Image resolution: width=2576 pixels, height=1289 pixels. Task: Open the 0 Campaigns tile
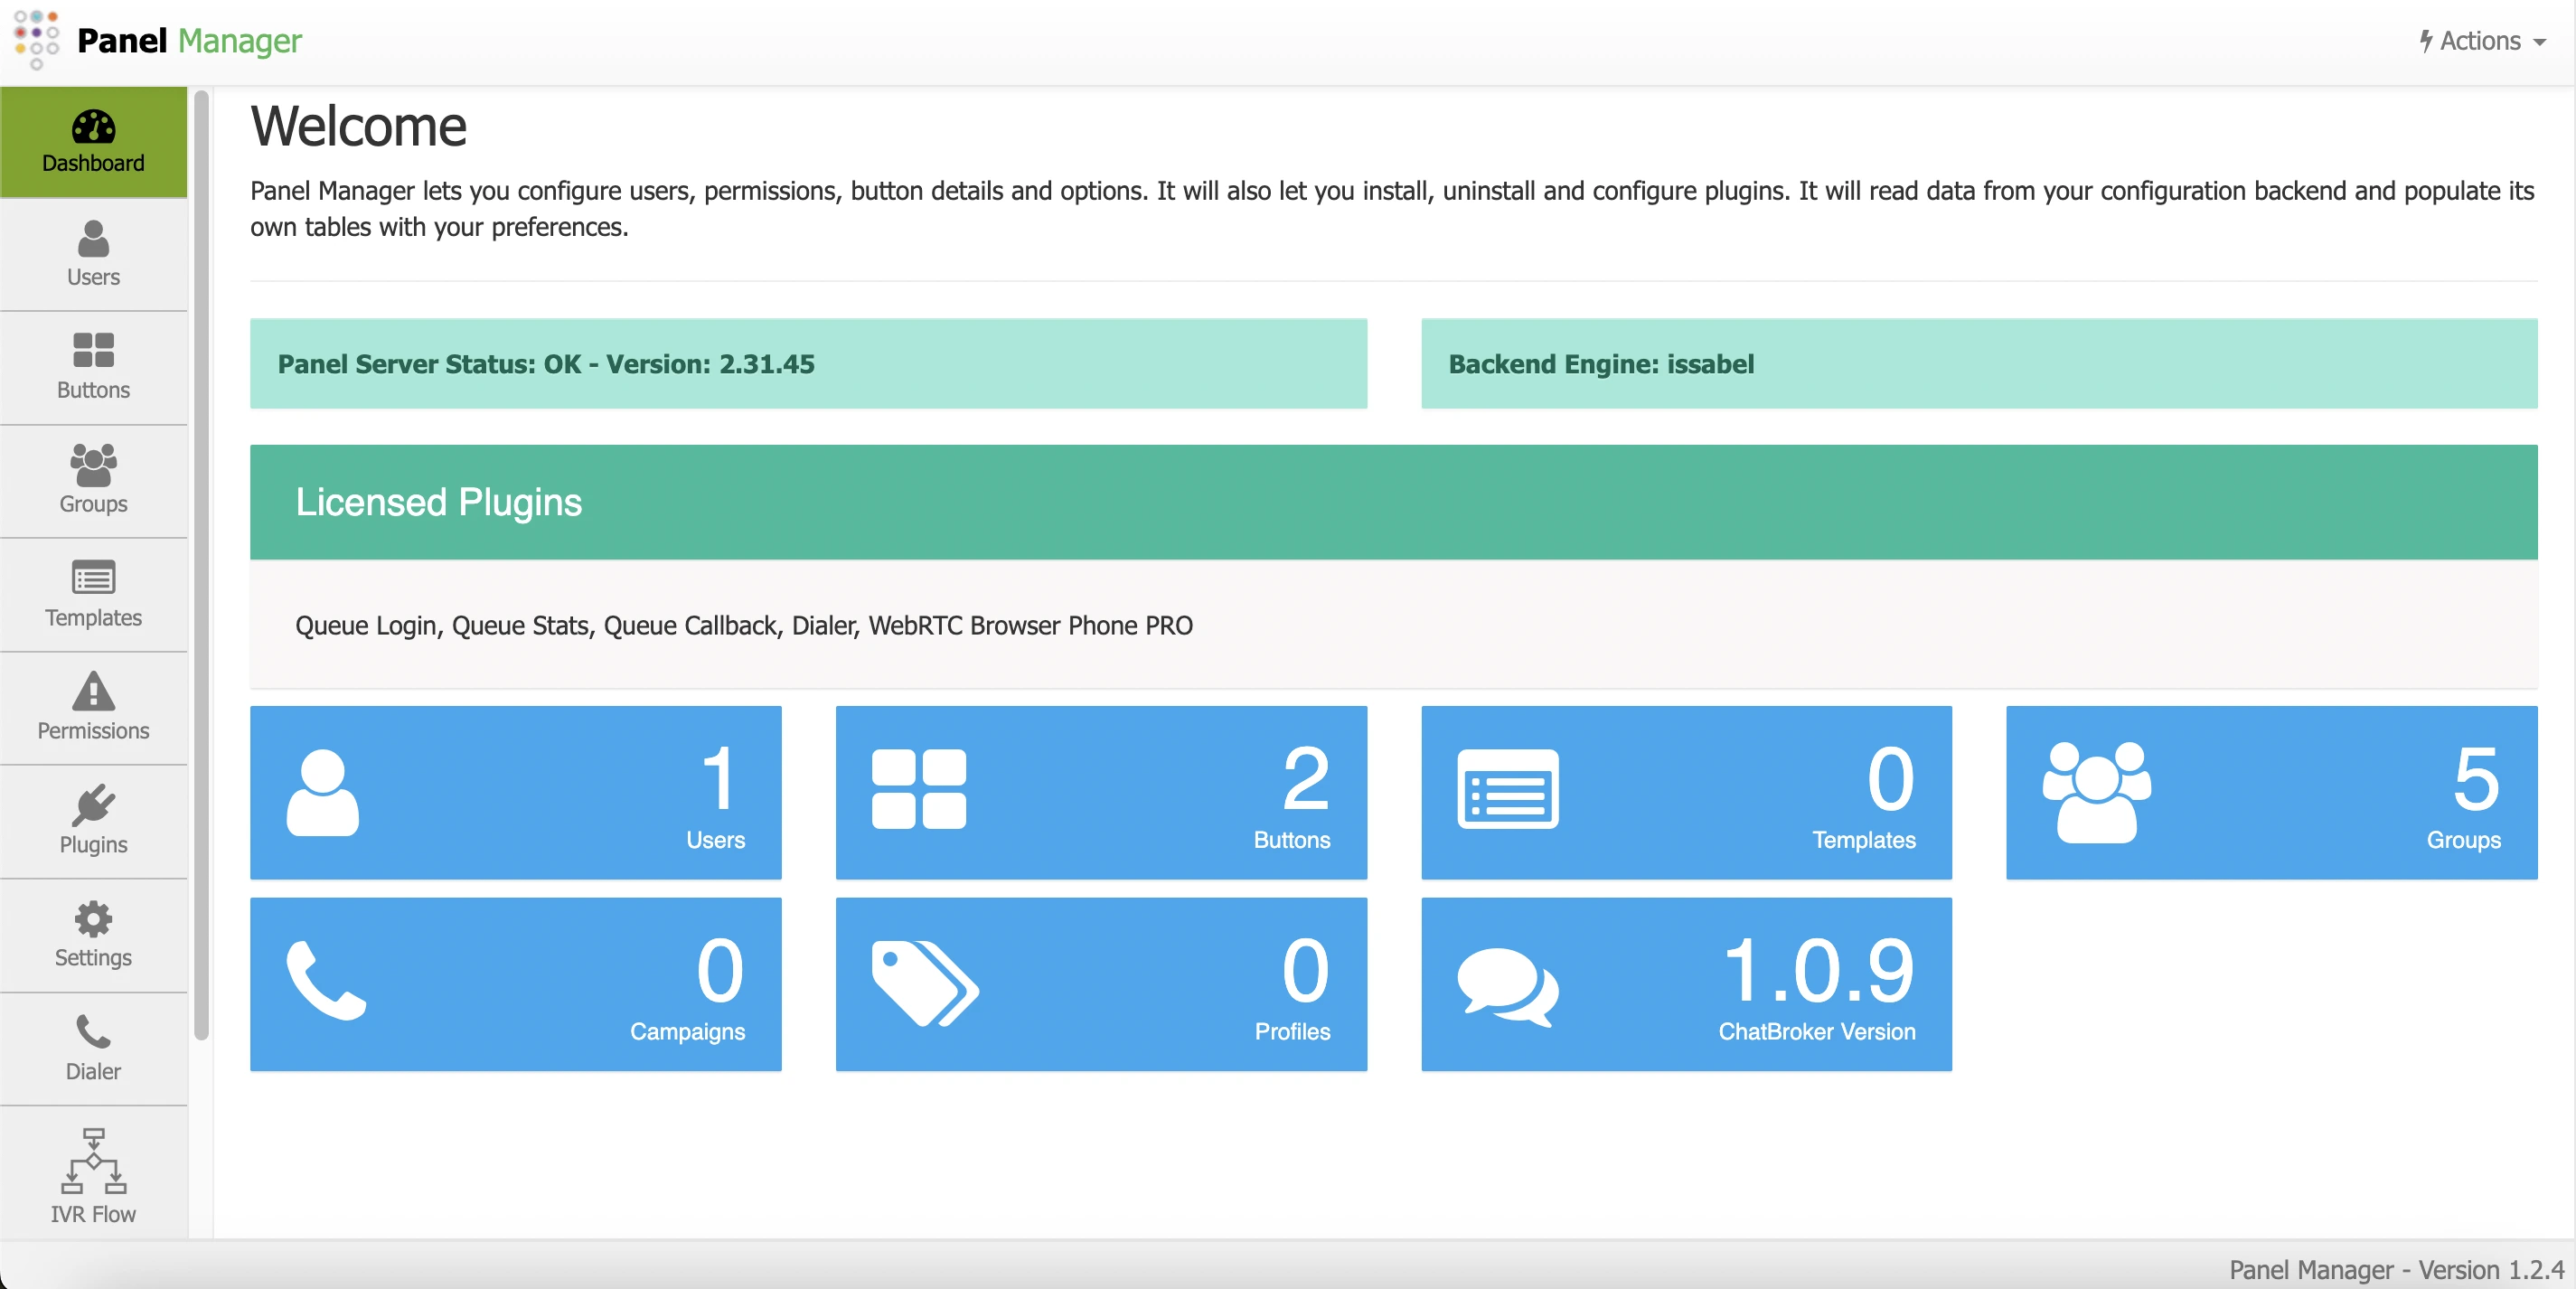coord(515,984)
